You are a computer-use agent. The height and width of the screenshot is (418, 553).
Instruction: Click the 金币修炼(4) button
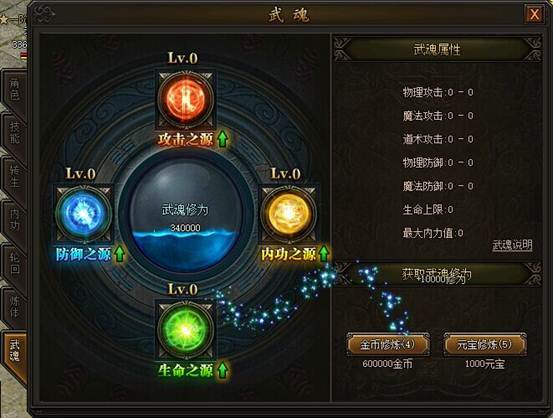coord(388,344)
